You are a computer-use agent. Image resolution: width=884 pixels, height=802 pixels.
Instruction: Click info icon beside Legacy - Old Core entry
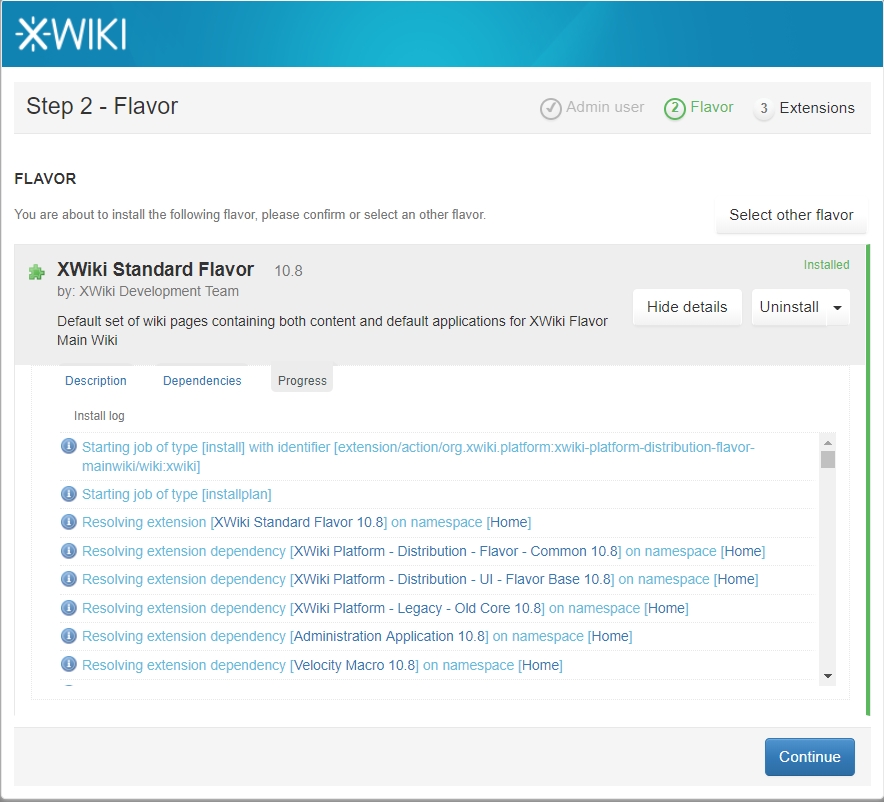(x=69, y=608)
